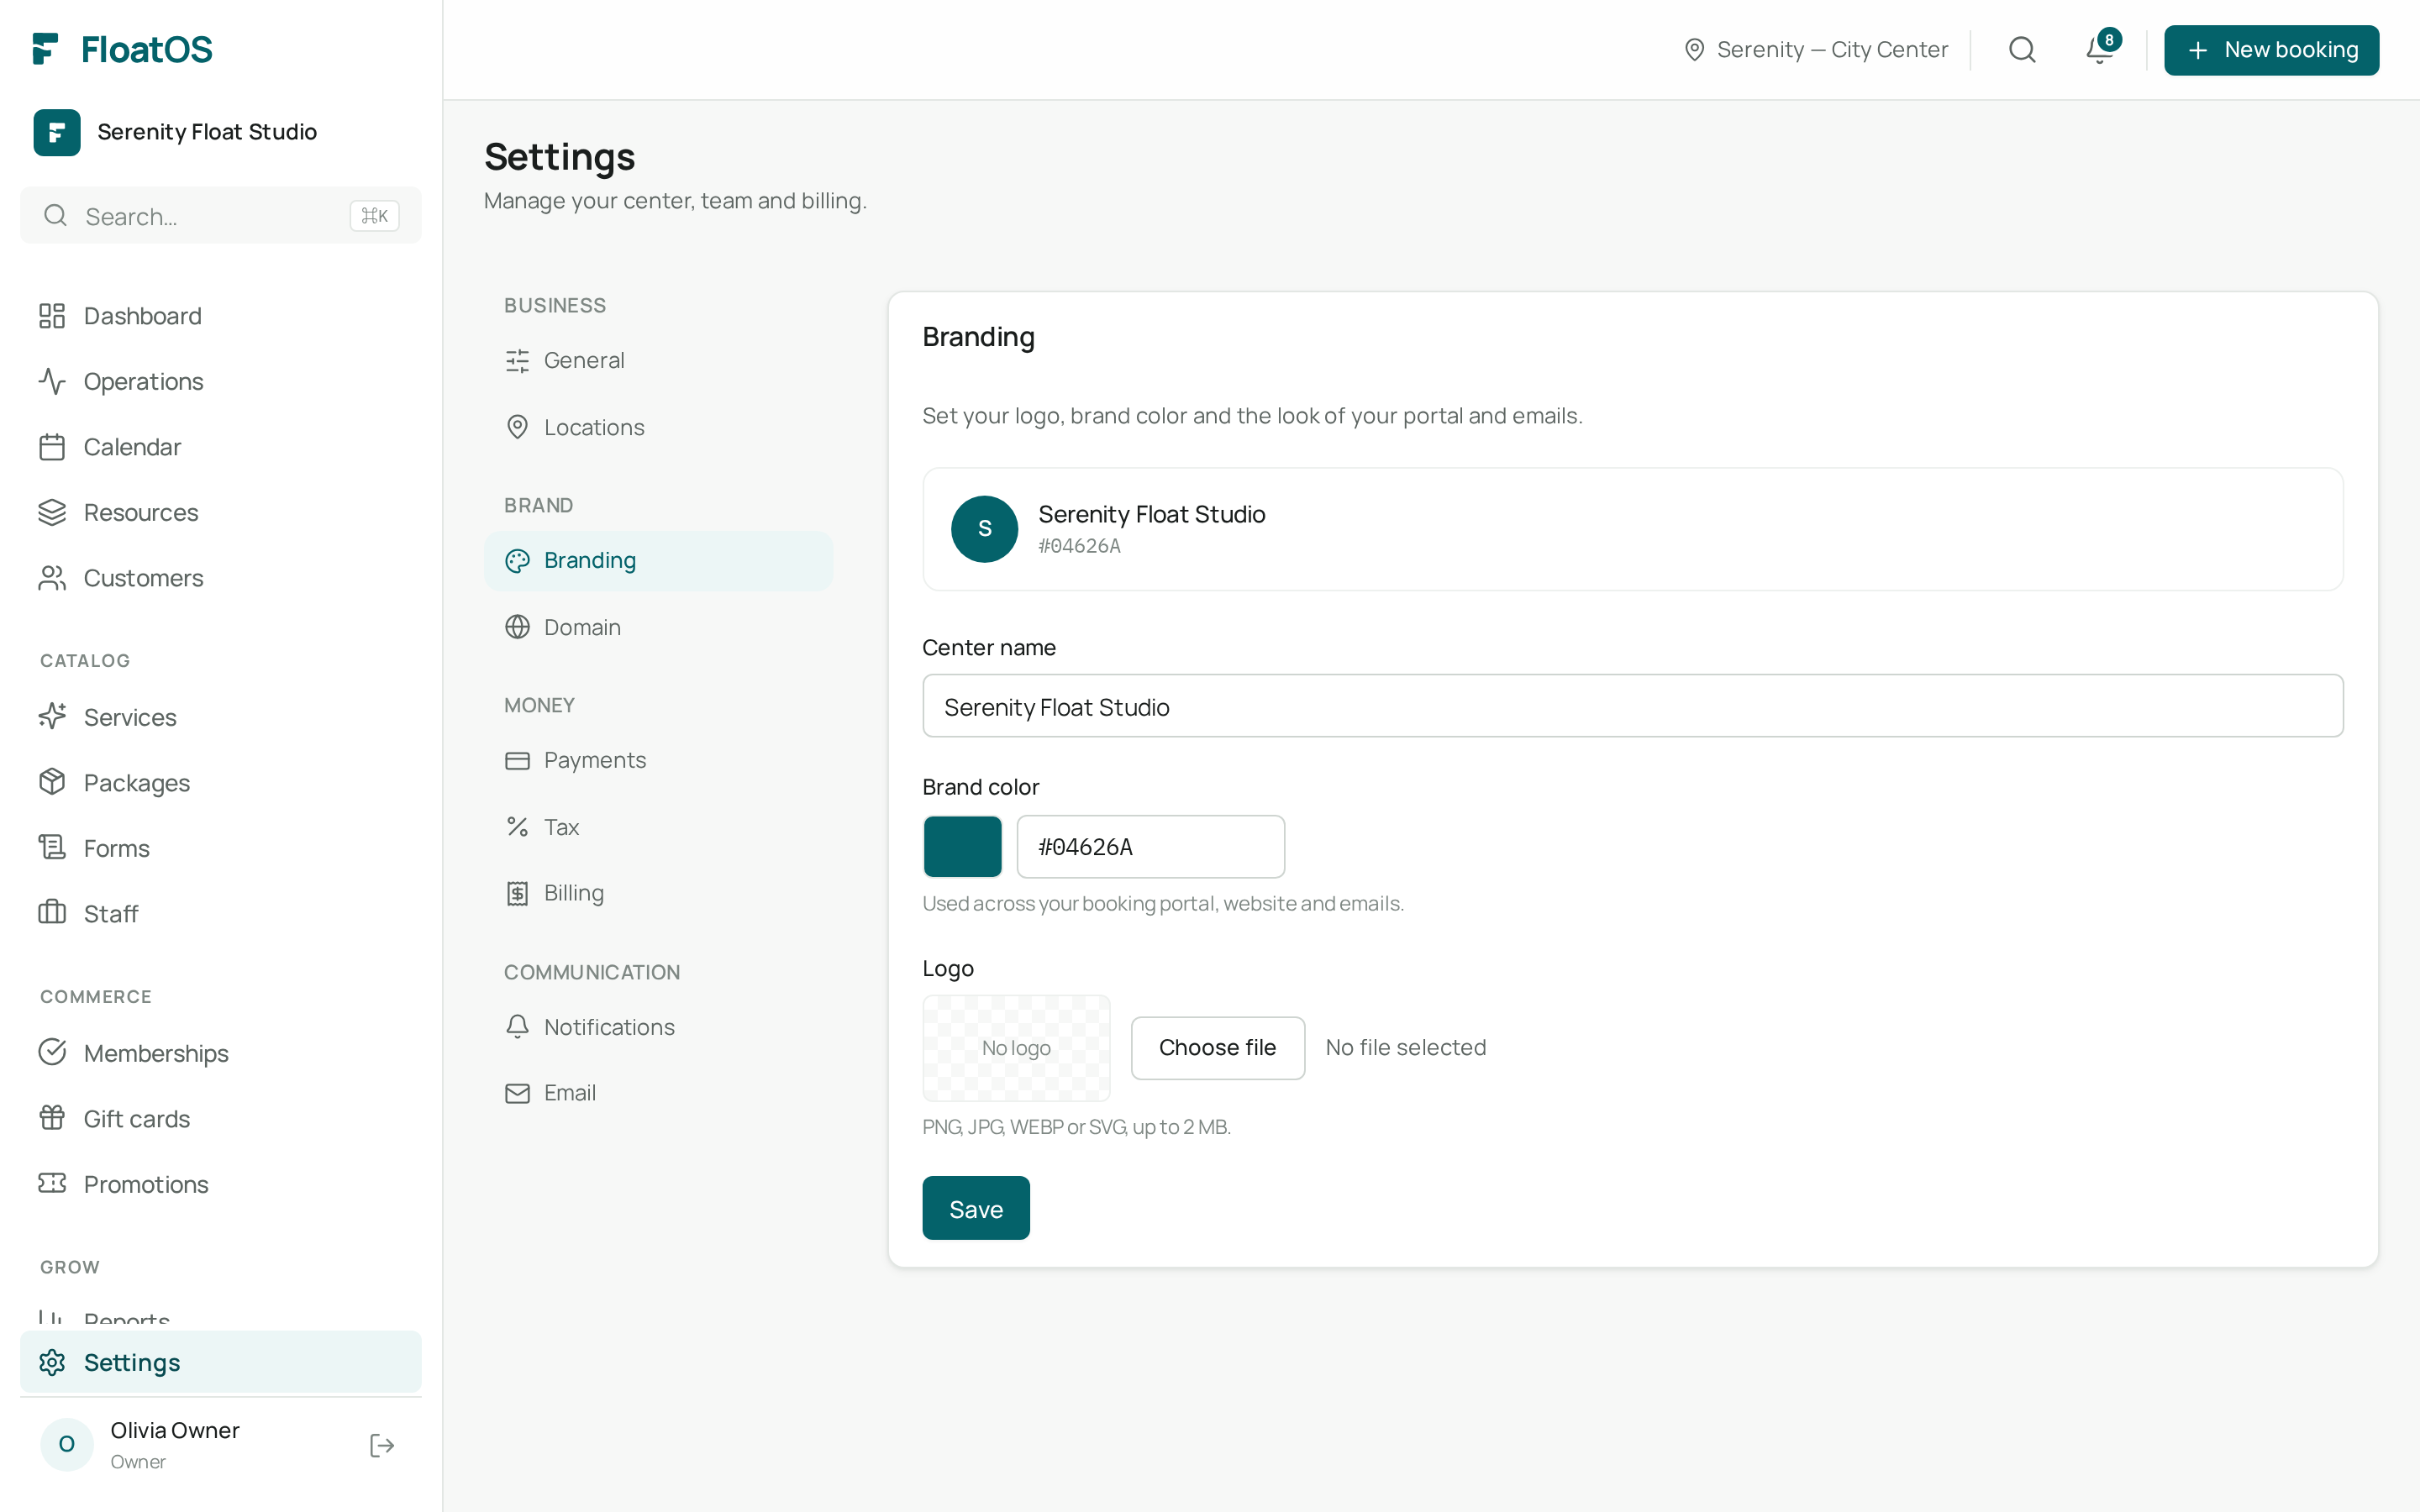Click the 'No file selected' text
The image size is (2420, 1512).
pyautogui.click(x=1405, y=1047)
